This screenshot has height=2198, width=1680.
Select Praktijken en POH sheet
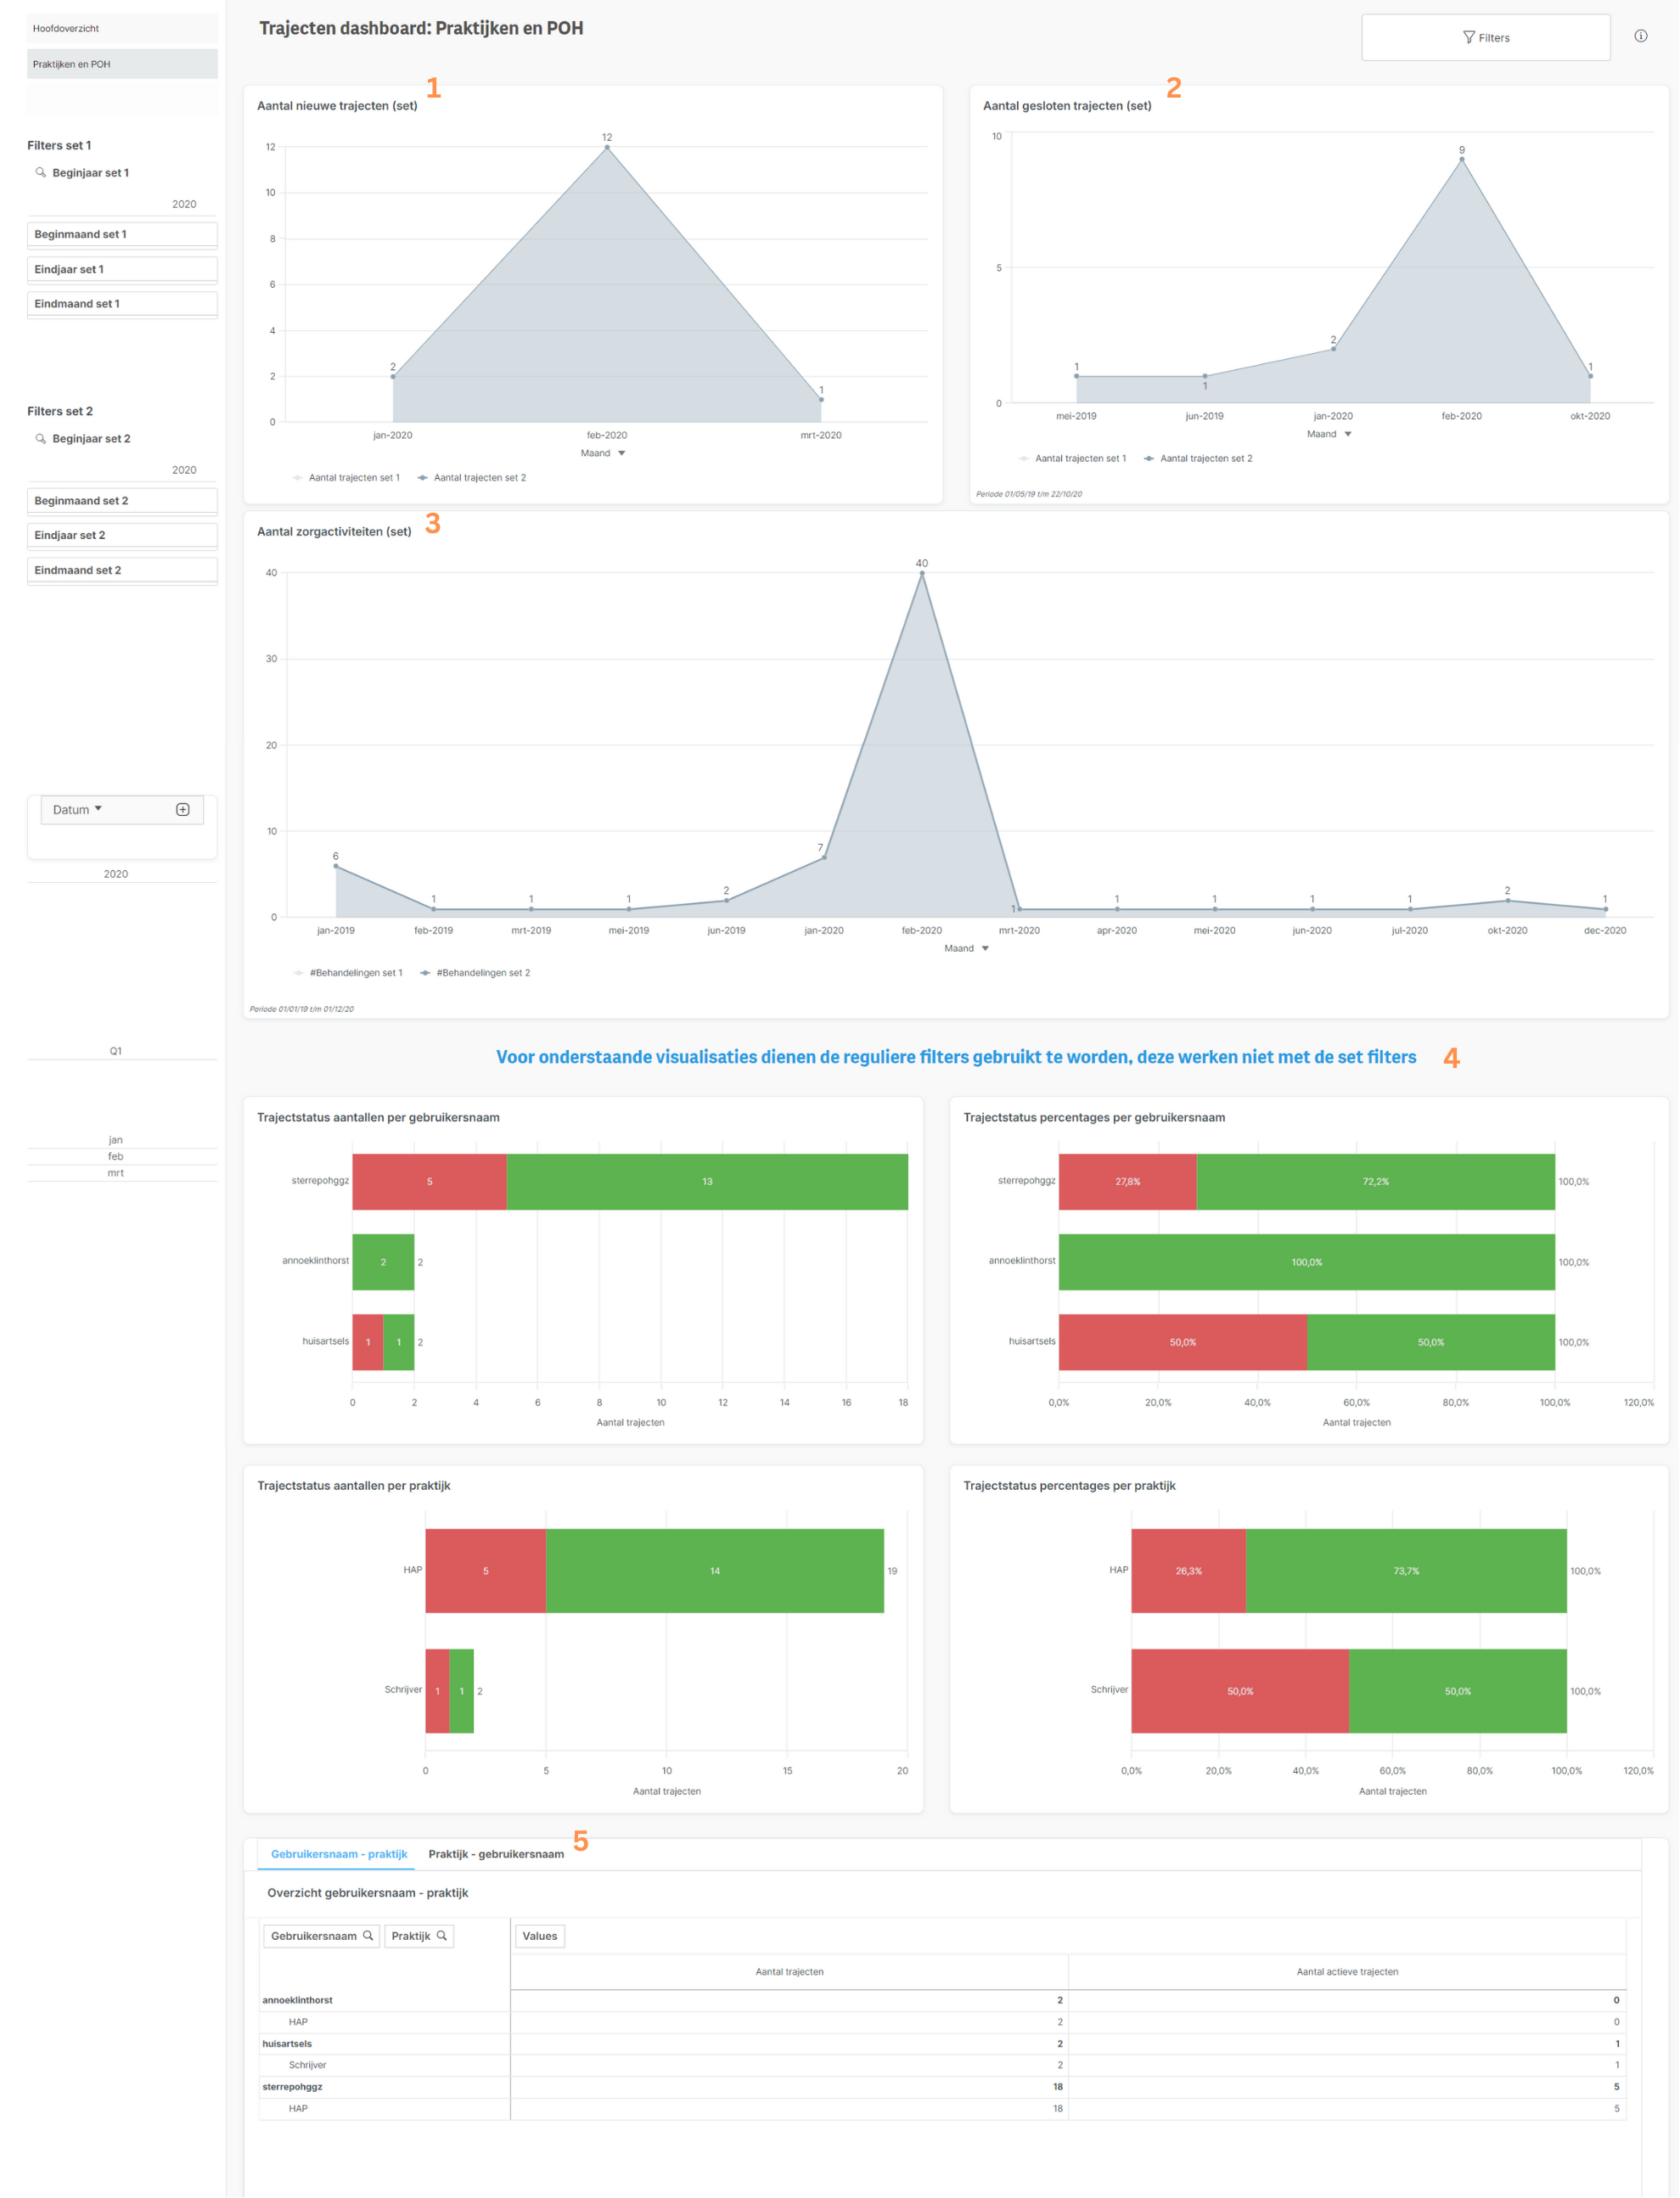point(122,64)
